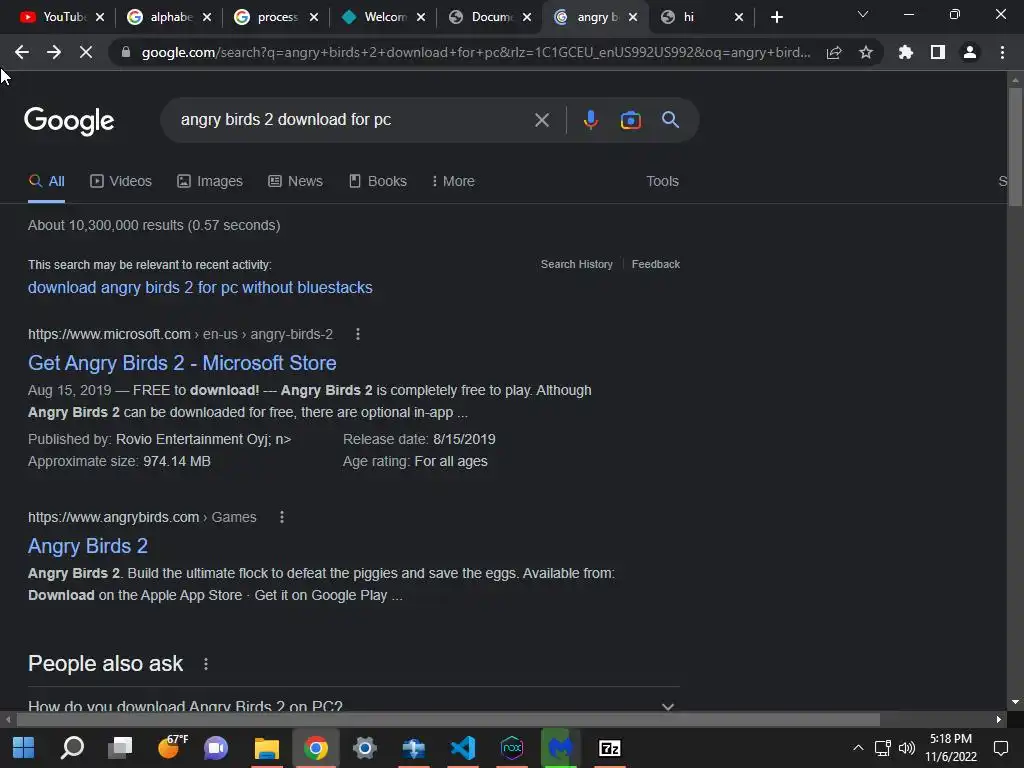Share this page from the address bar

click(834, 52)
